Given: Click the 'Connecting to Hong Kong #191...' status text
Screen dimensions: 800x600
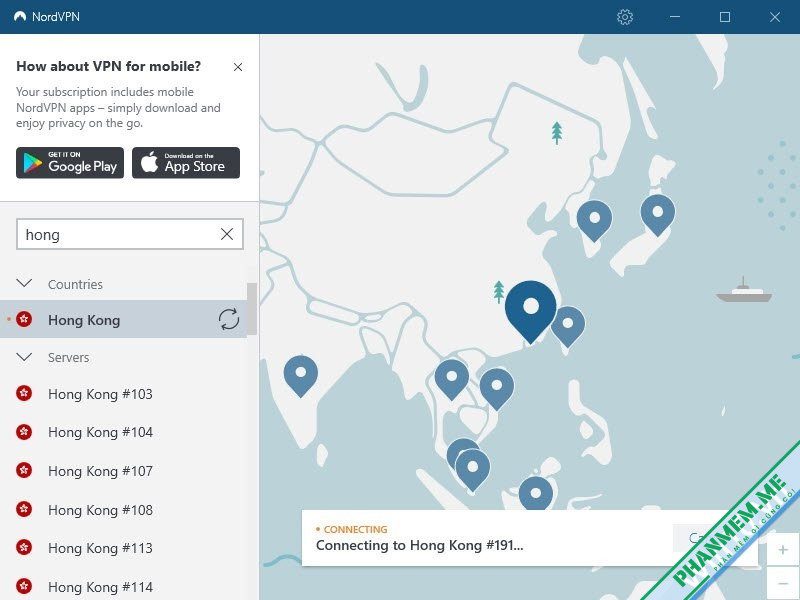Looking at the screenshot, I should 419,545.
